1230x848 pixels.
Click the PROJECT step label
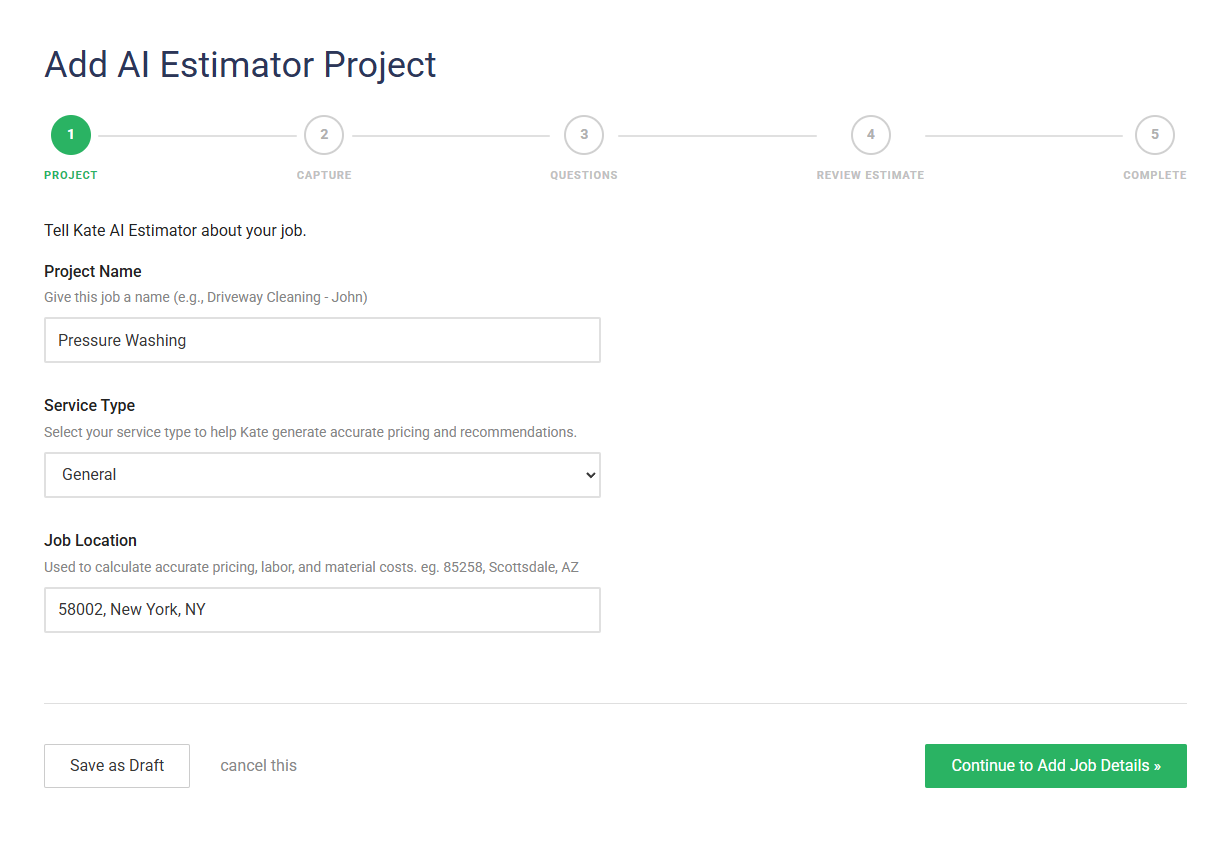click(70, 175)
